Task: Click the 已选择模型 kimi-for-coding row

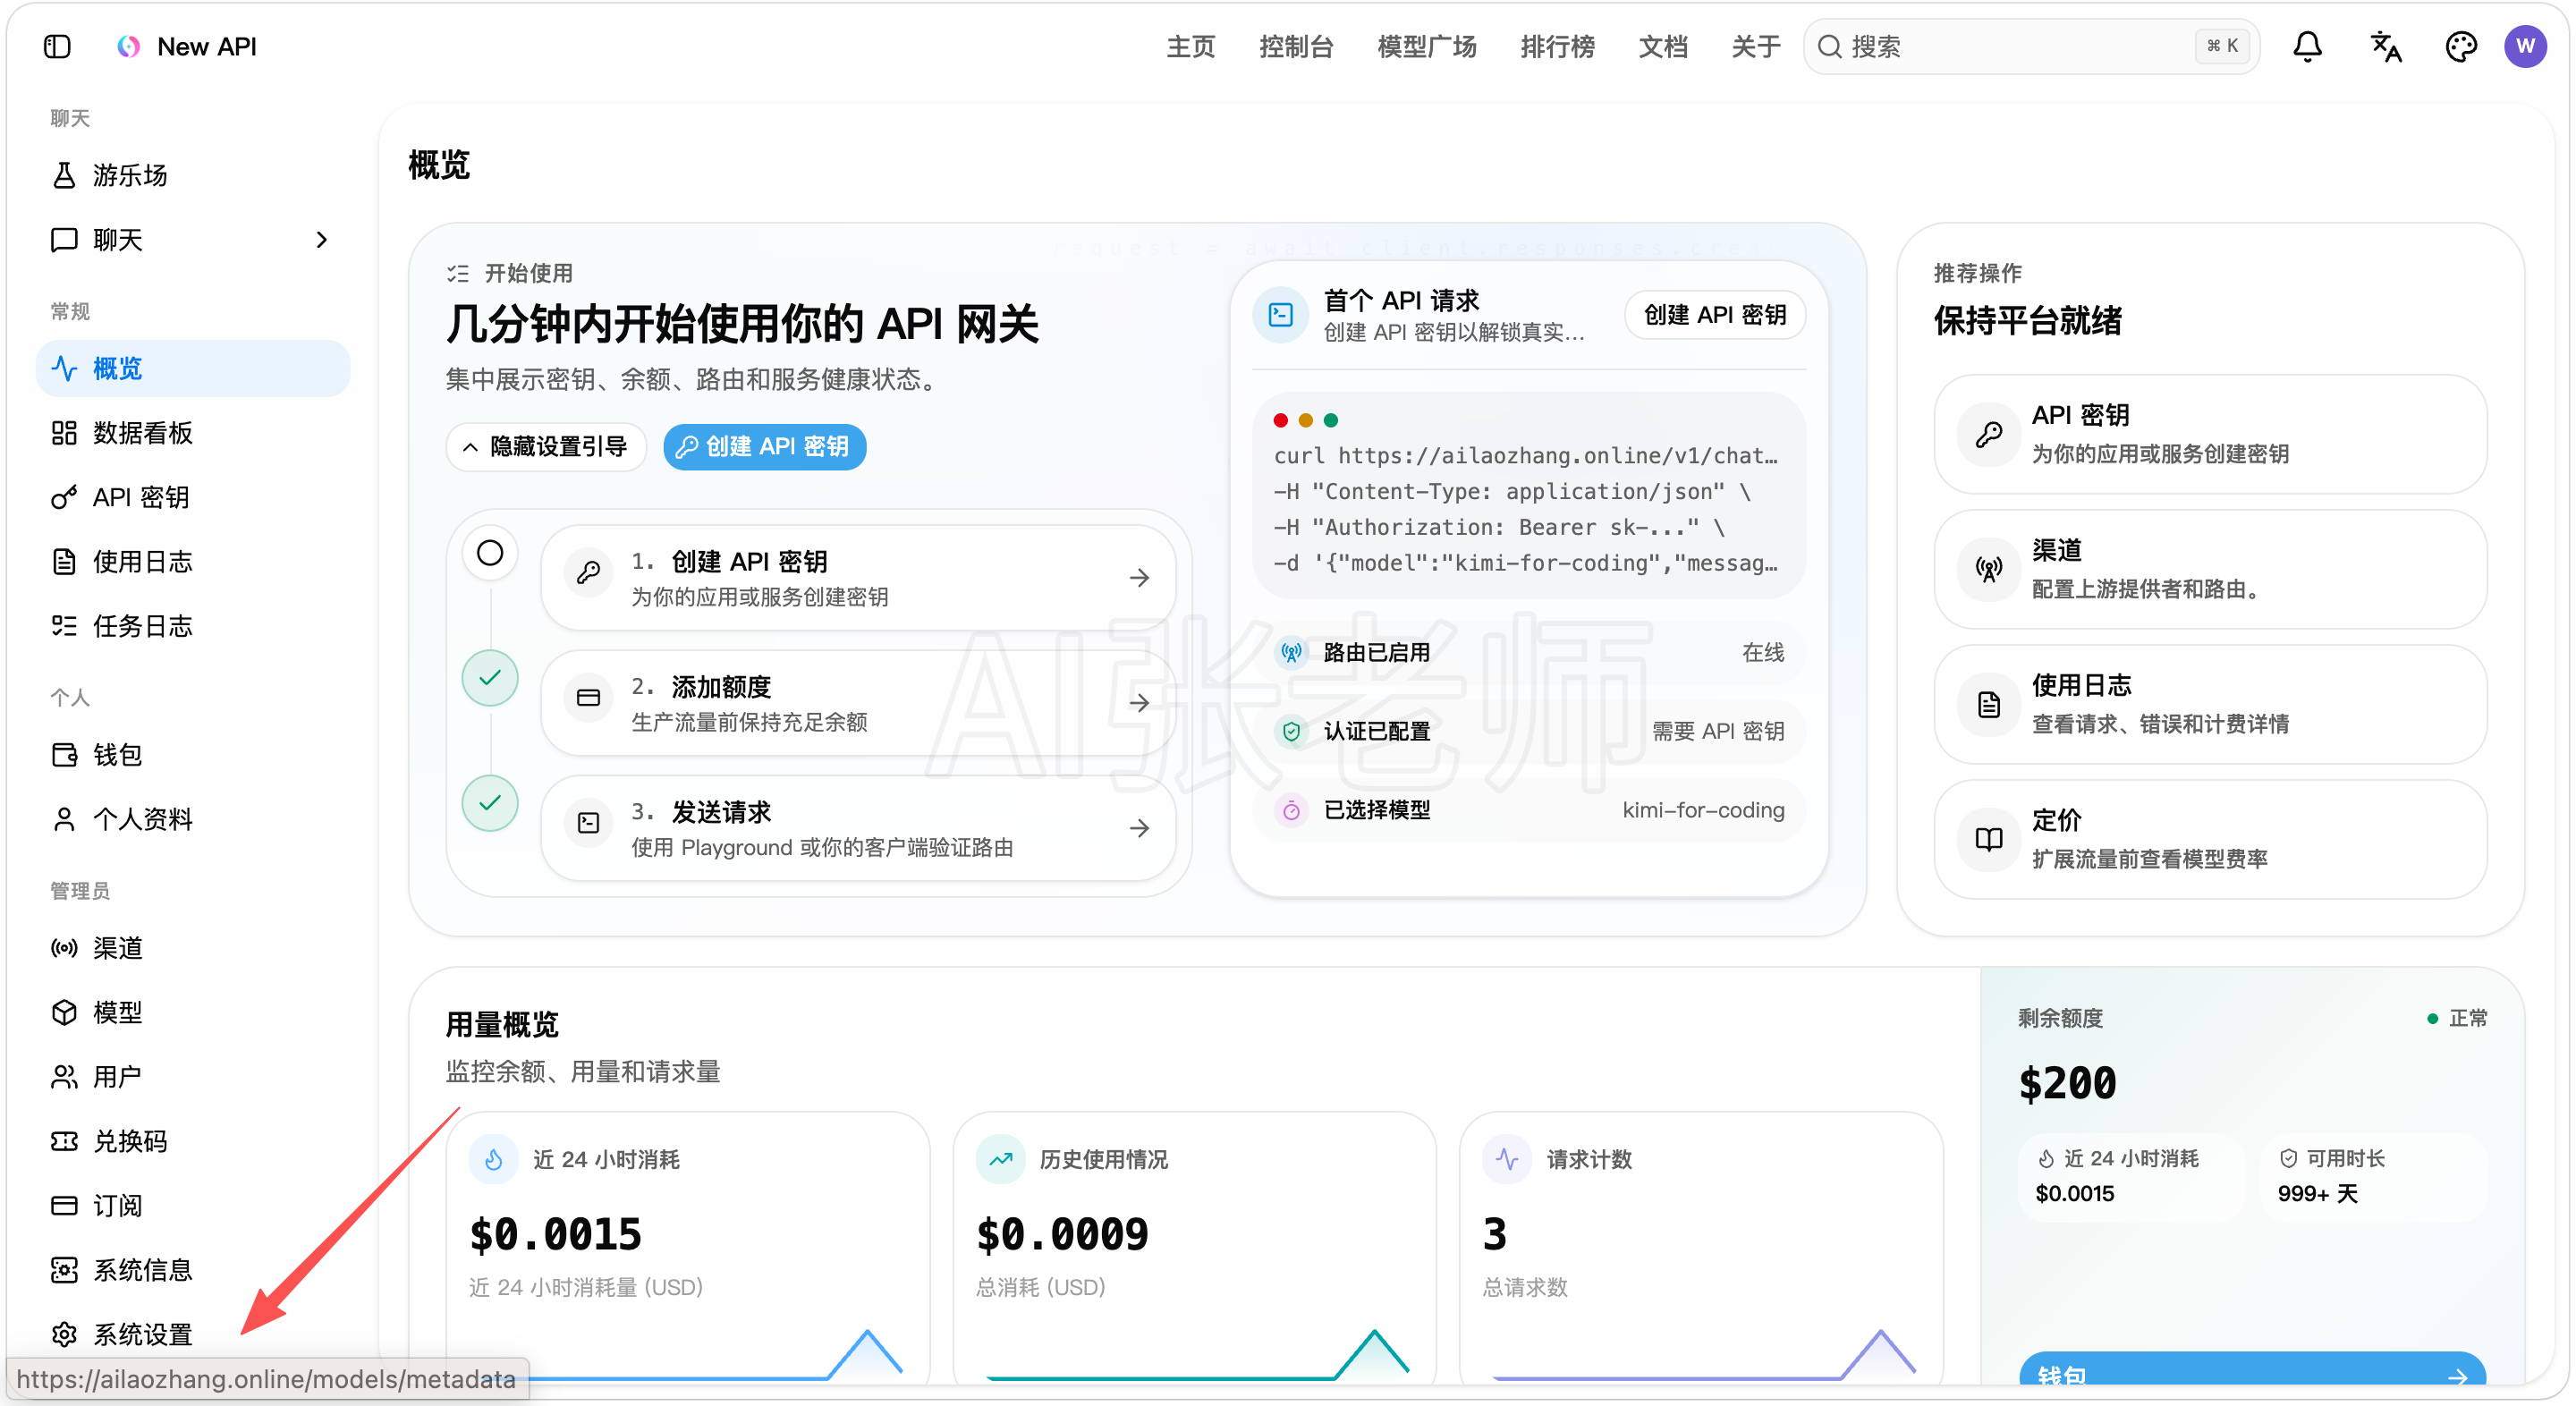Action: tap(1528, 810)
